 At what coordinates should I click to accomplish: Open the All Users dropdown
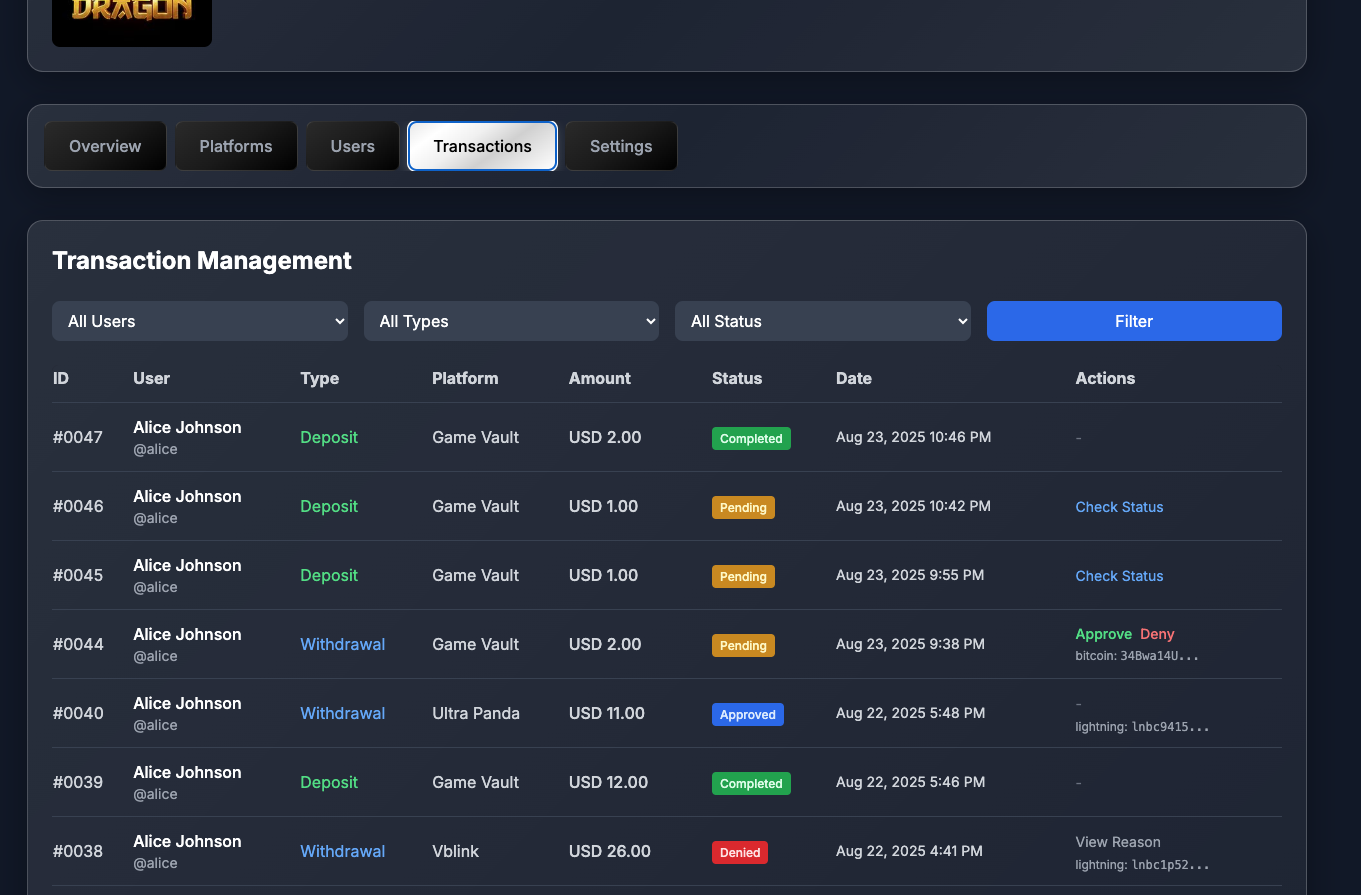(x=200, y=321)
